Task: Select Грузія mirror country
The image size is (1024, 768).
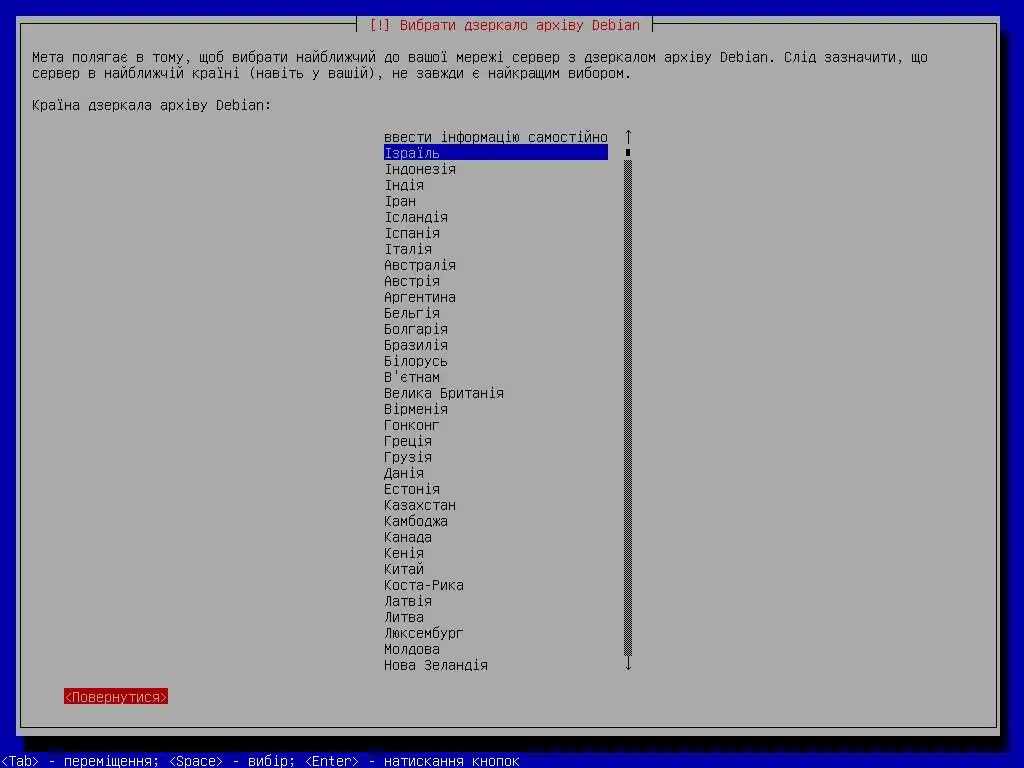Action: (496, 457)
